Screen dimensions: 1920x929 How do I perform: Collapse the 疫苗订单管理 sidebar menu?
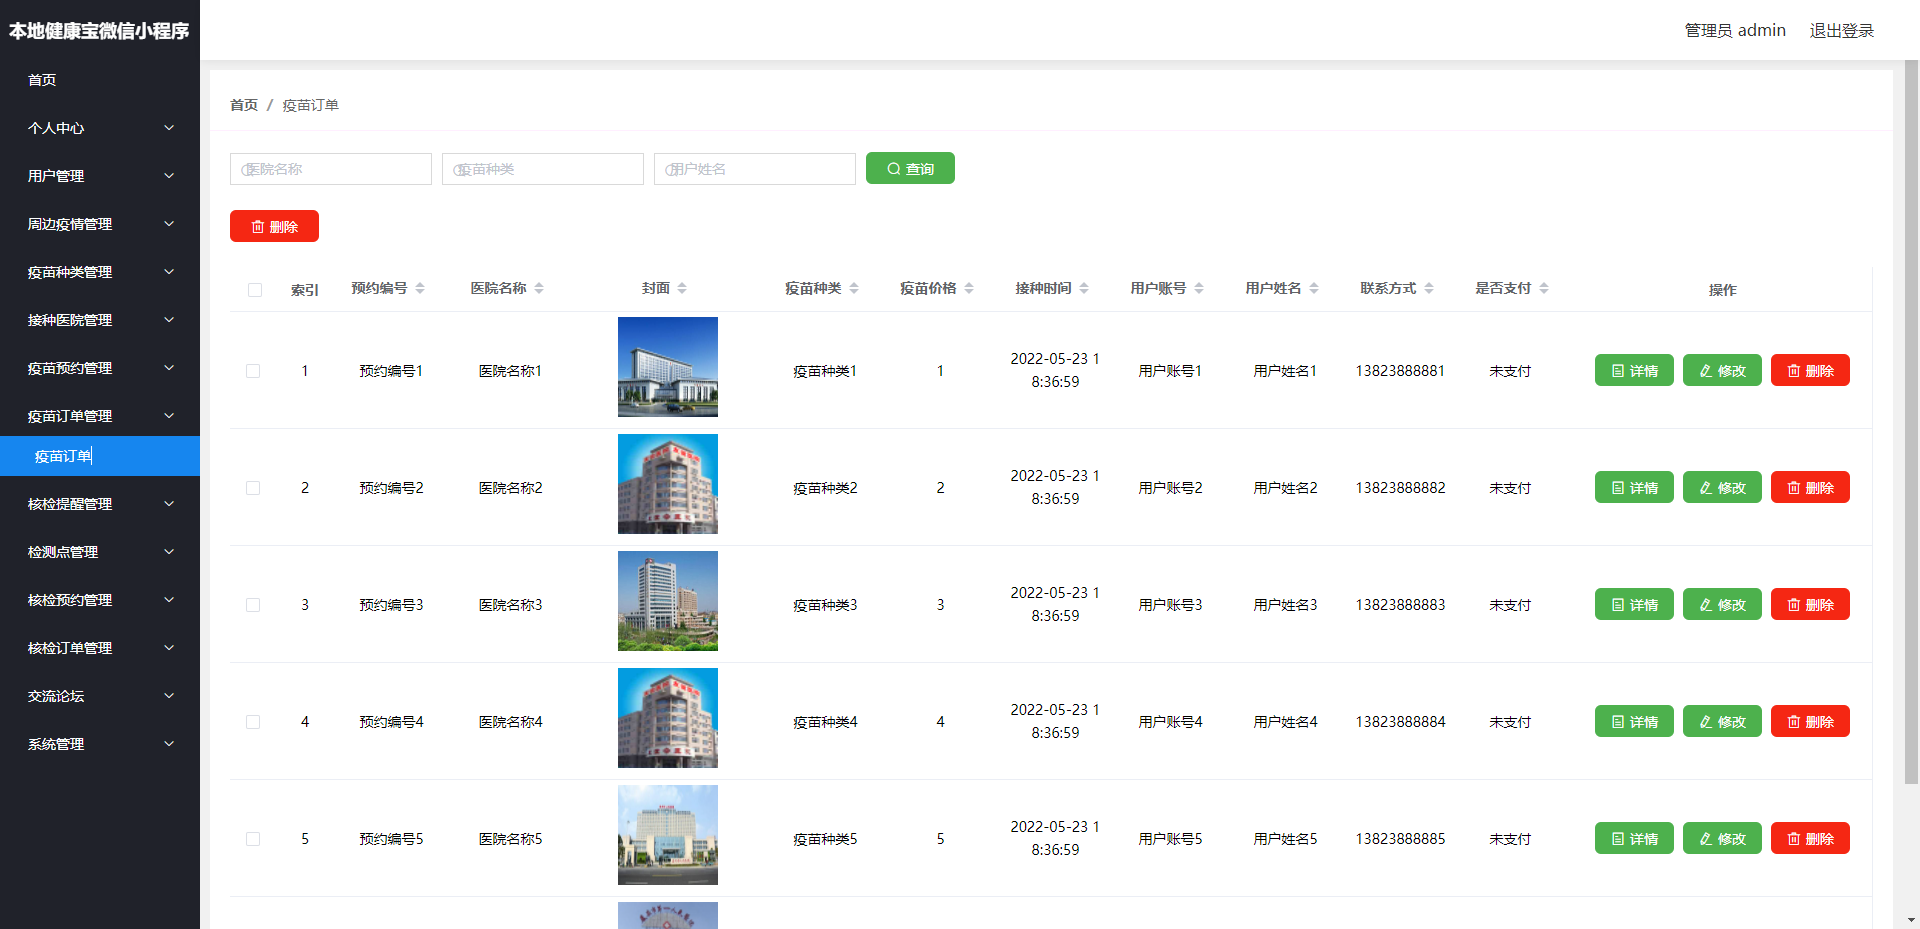pyautogui.click(x=100, y=416)
